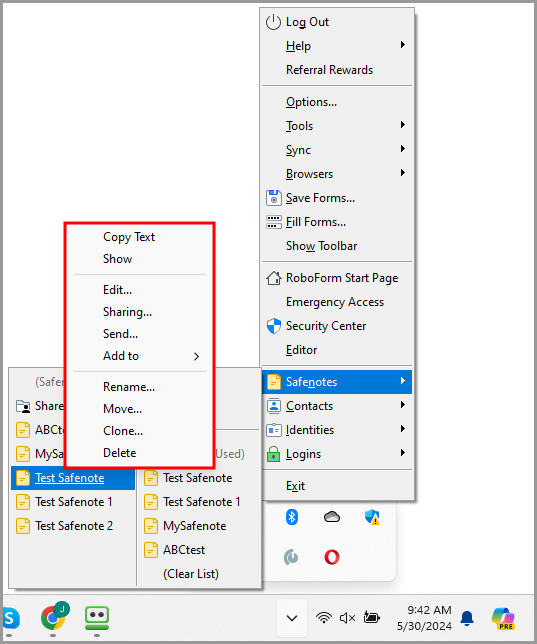Expand the Add to submenu chevron

(x=196, y=356)
